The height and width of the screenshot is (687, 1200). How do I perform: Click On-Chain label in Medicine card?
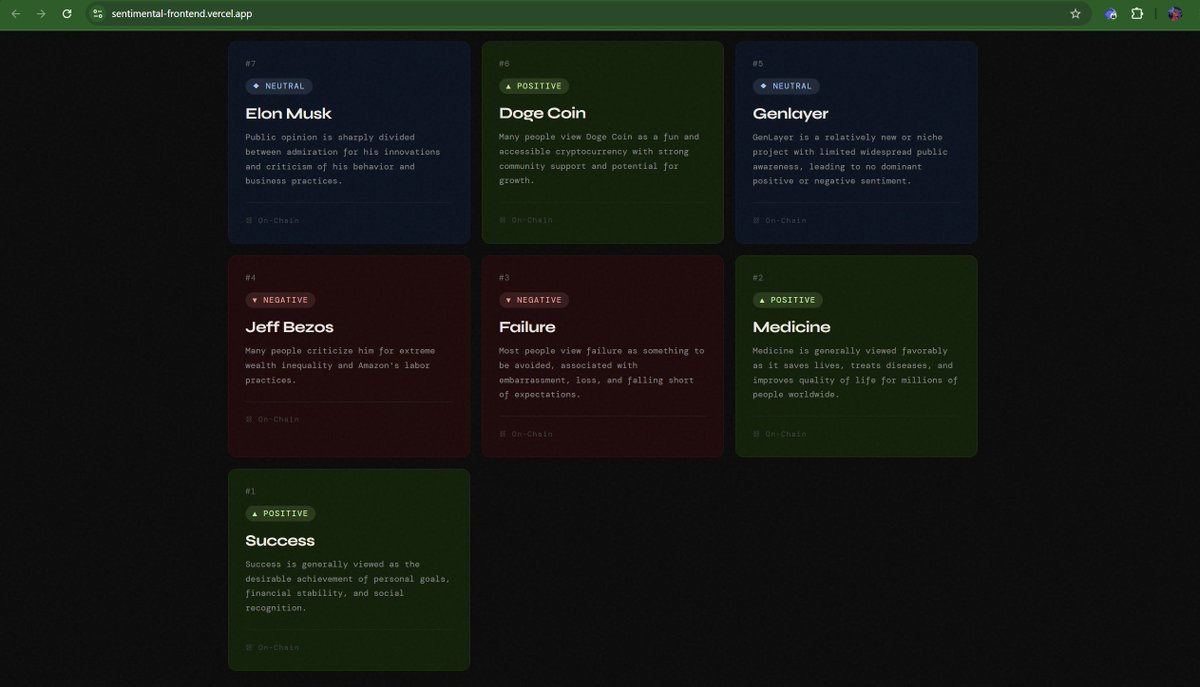point(779,434)
